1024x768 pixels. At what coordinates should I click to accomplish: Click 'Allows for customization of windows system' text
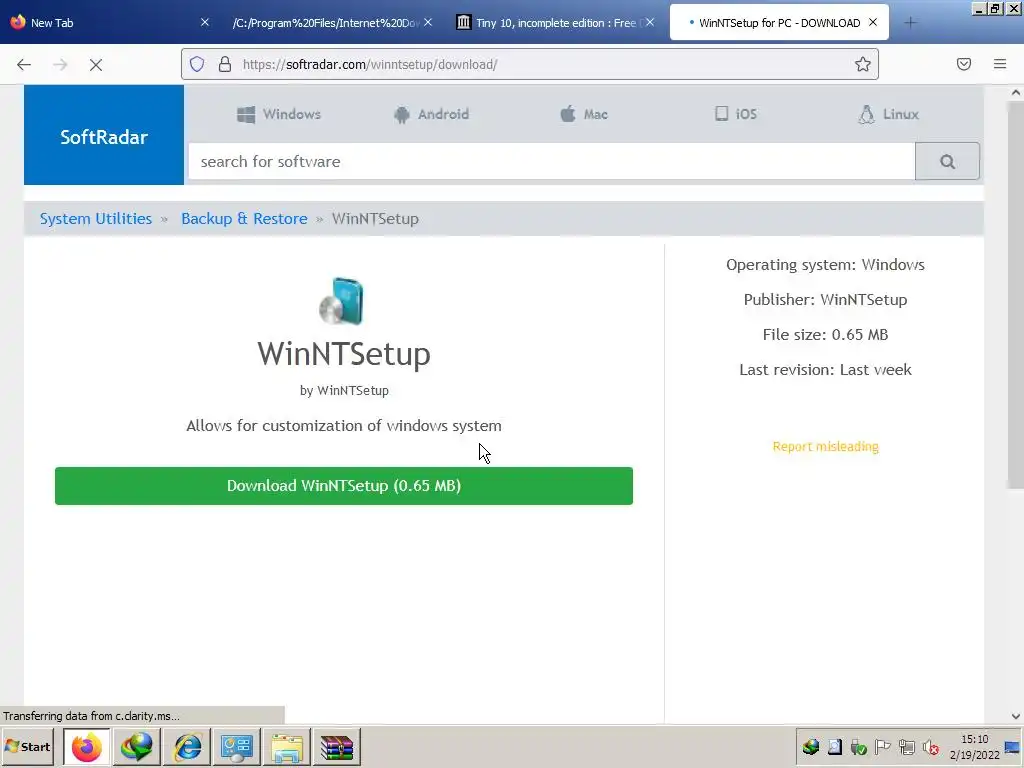tap(344, 426)
